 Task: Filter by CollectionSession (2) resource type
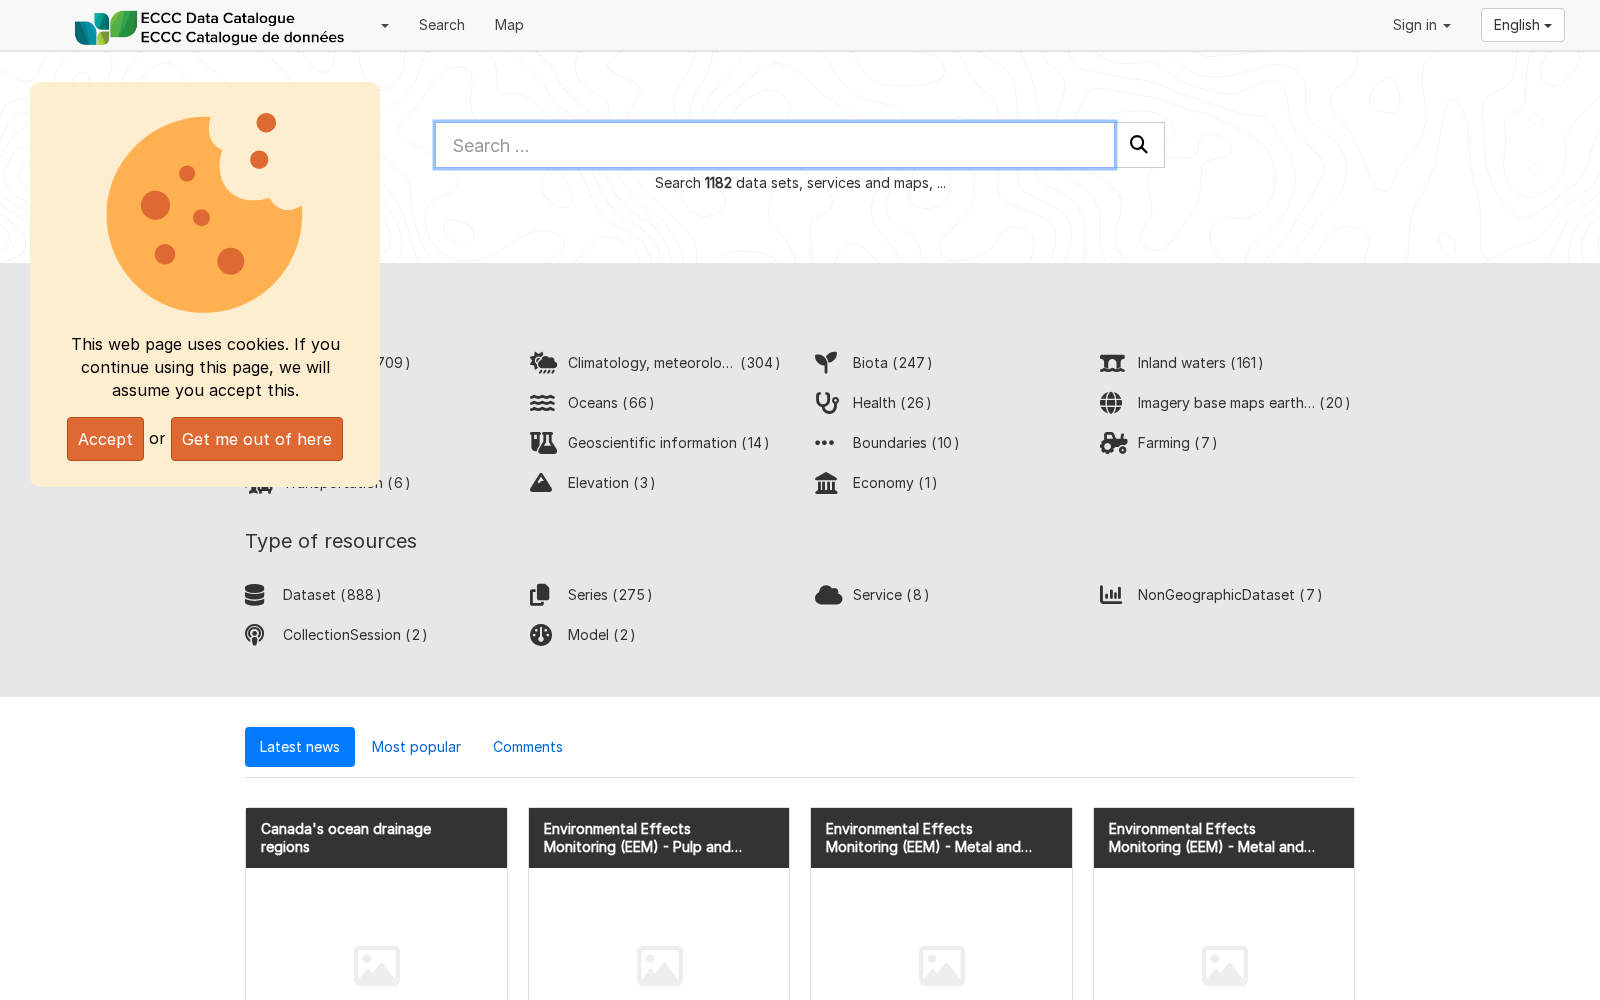(x=355, y=635)
